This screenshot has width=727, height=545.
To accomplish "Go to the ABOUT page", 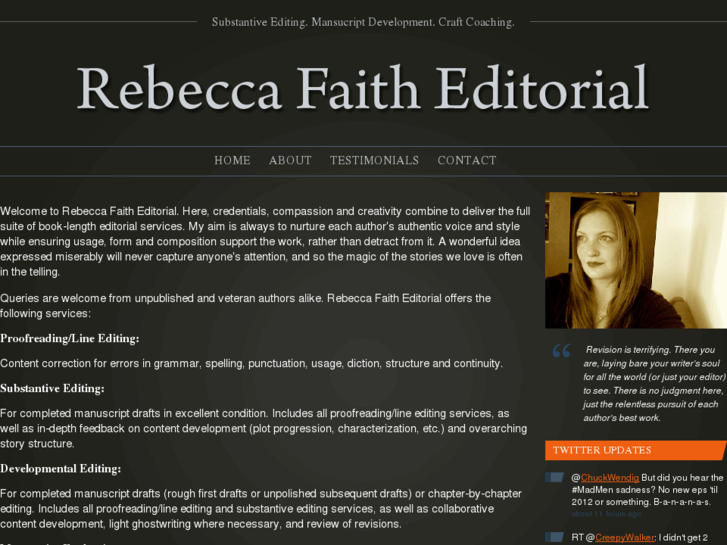I will [x=290, y=160].
